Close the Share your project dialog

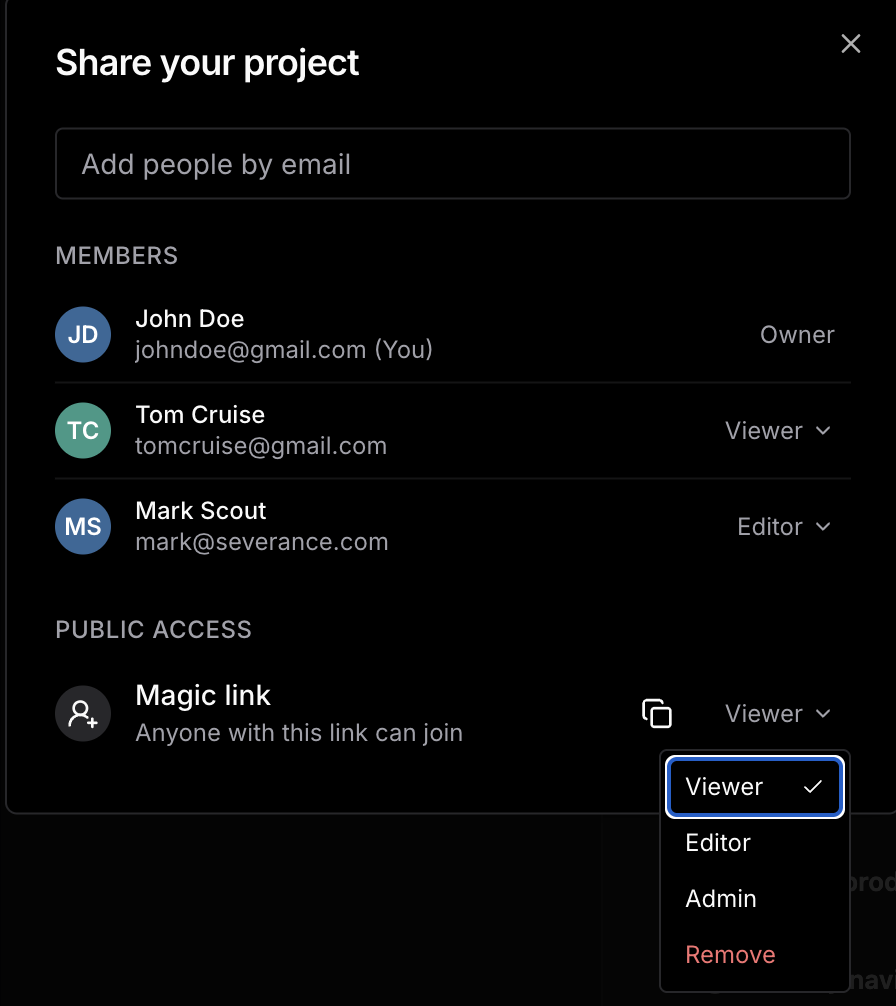pyautogui.click(x=850, y=44)
